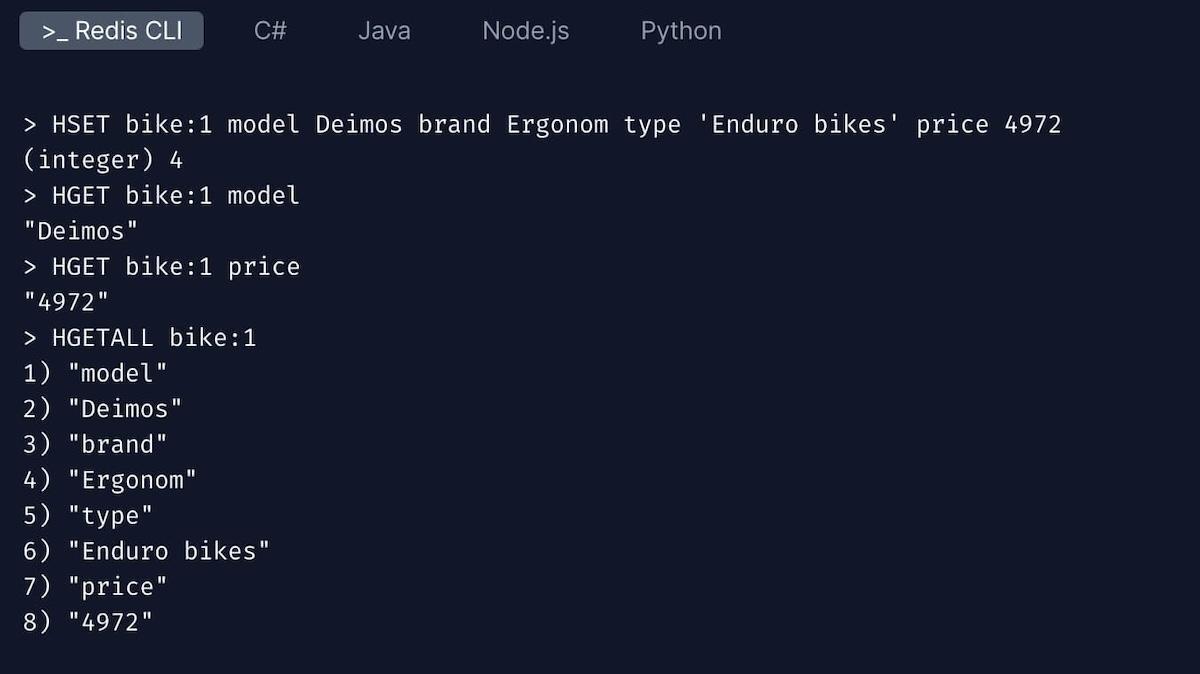Image resolution: width=1200 pixels, height=674 pixels.
Task: Click result line 6) "Enduro bikes"
Action: point(147,551)
